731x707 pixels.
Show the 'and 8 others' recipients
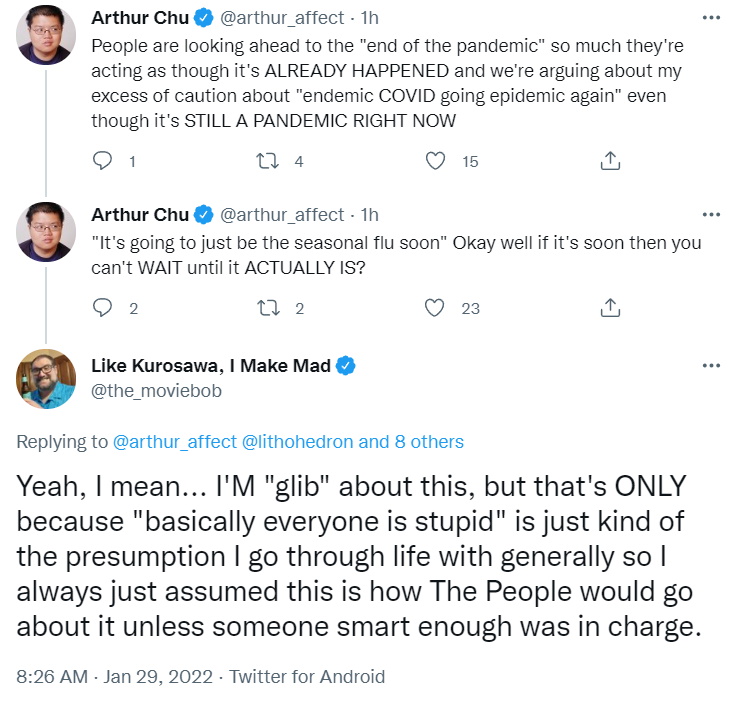tap(411, 442)
